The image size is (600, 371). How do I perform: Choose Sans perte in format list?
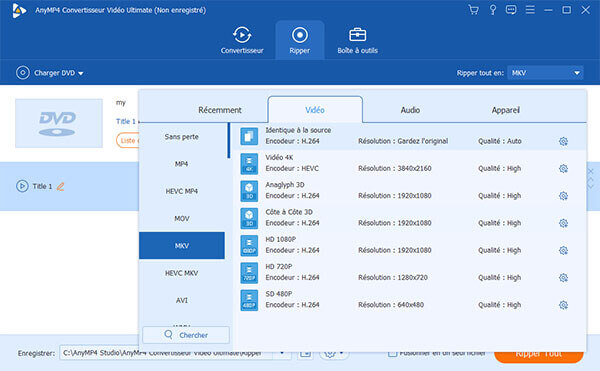click(182, 137)
